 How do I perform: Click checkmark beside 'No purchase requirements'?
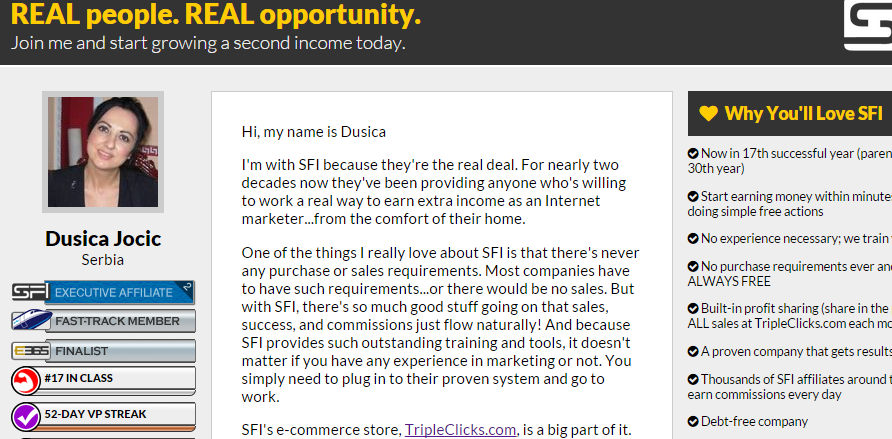(x=693, y=267)
